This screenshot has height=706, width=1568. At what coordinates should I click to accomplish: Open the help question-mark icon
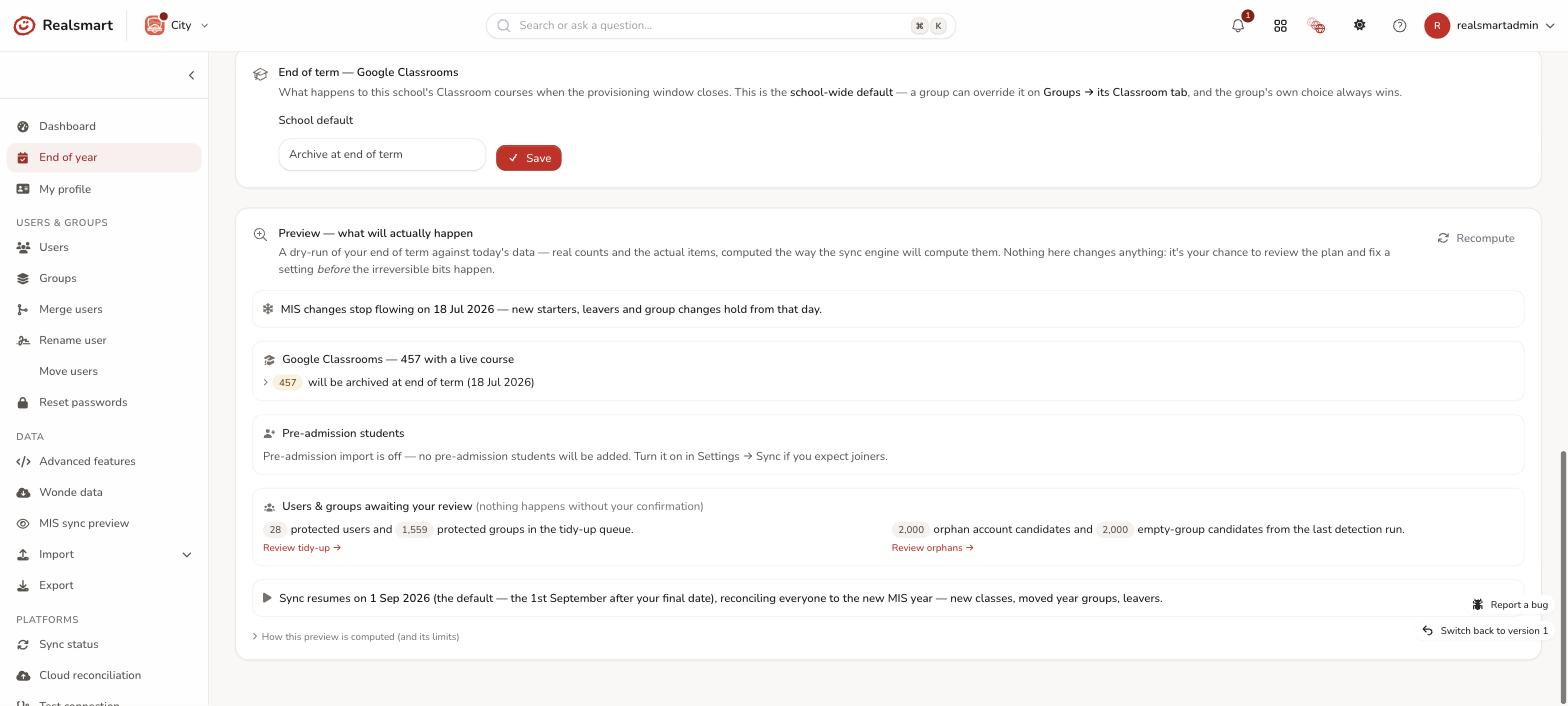[1399, 25]
